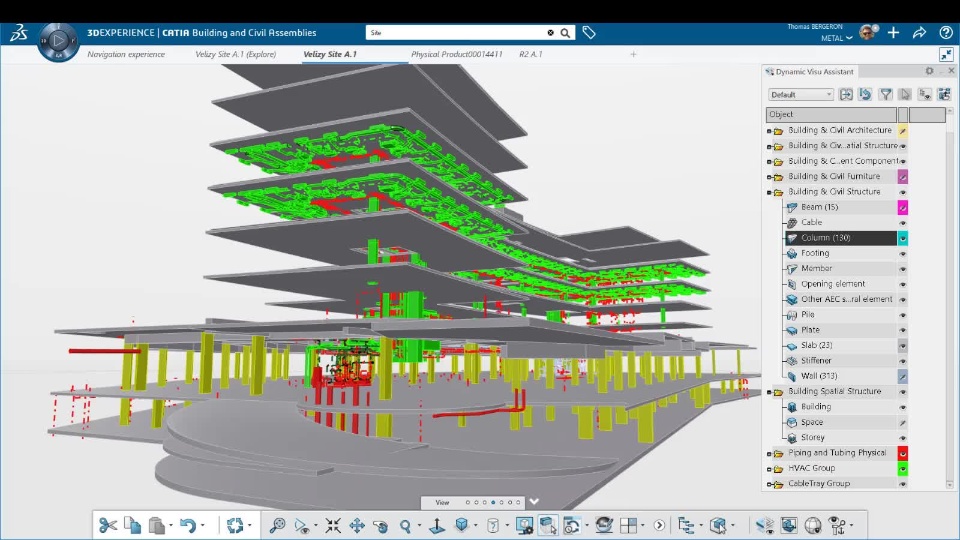The image size is (960, 540).
Task: Click the search magnifier icon
Action: (565, 33)
